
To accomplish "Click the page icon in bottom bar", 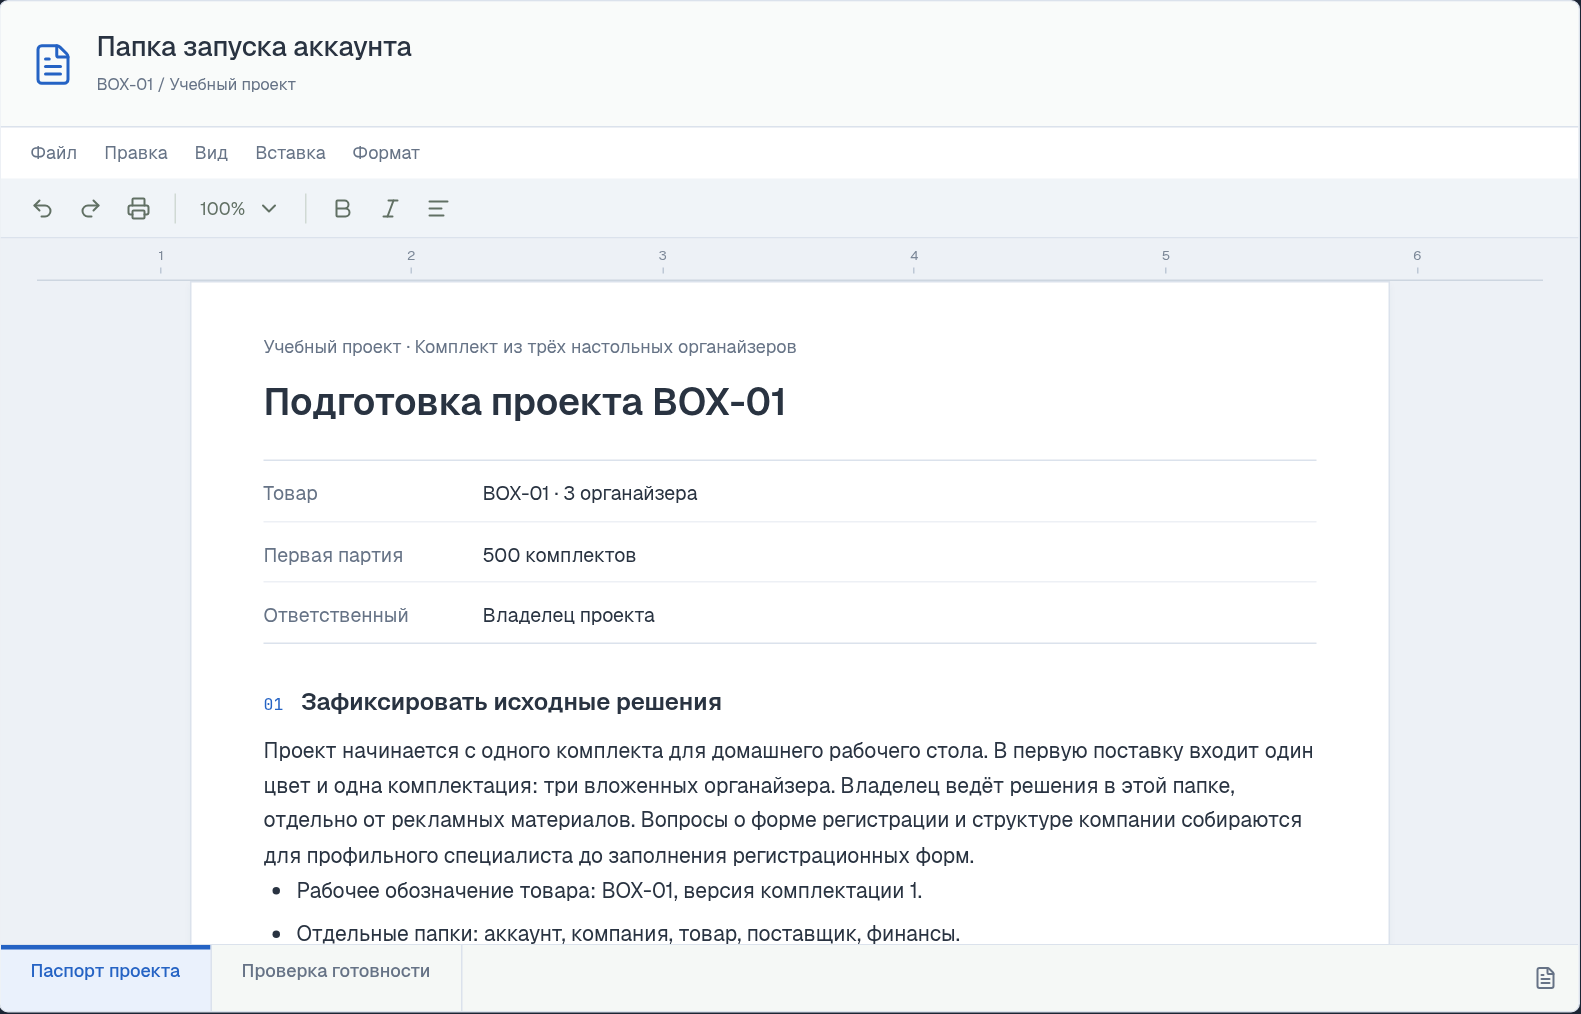I will point(1545,978).
